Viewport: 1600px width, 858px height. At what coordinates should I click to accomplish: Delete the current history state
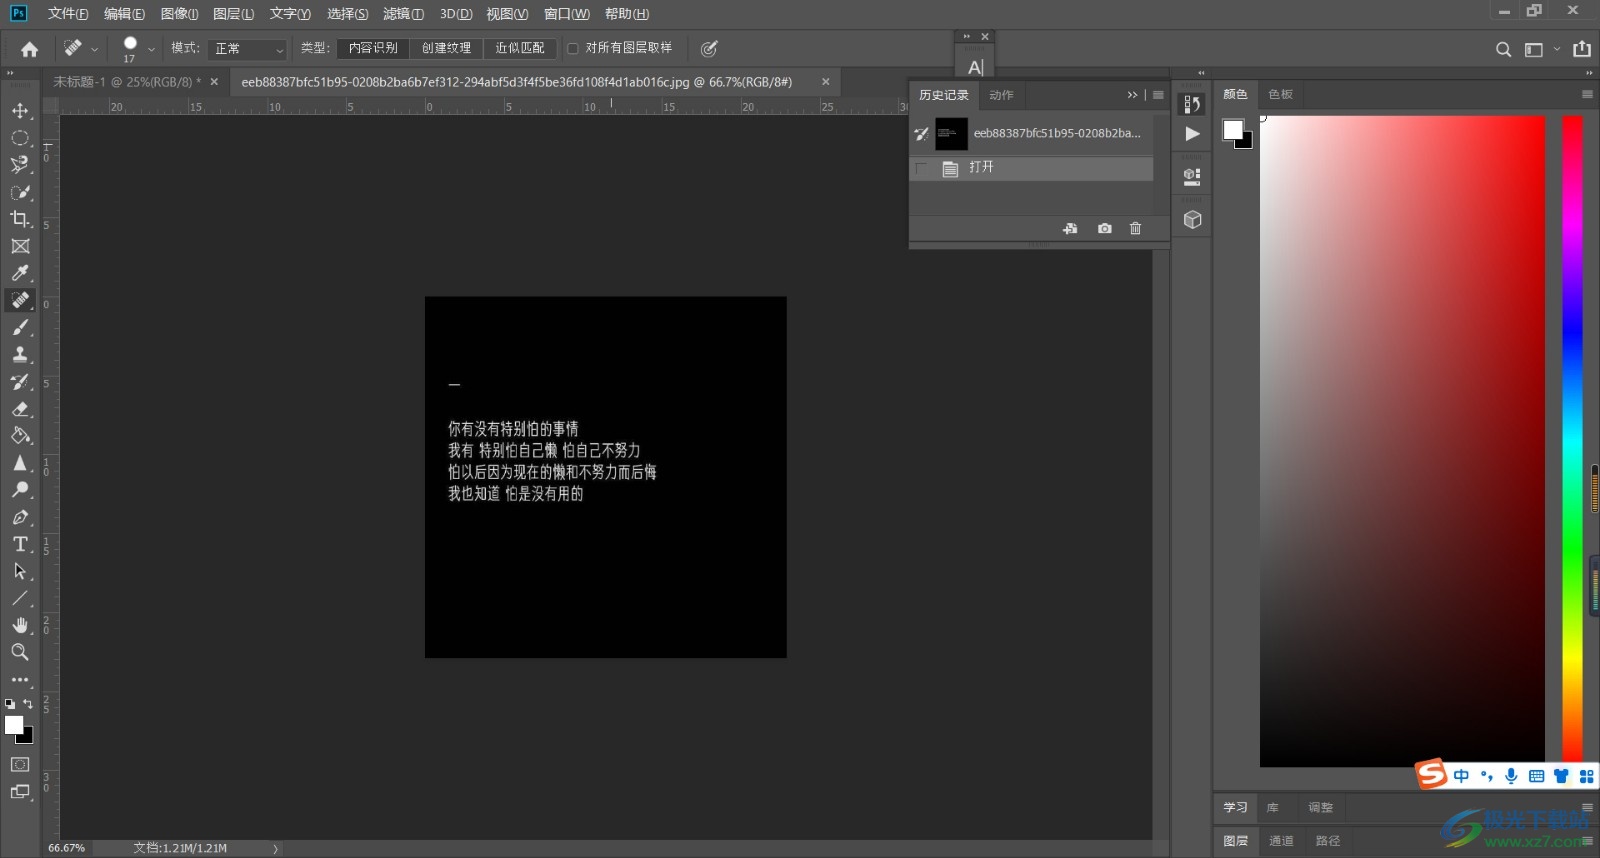(1135, 228)
